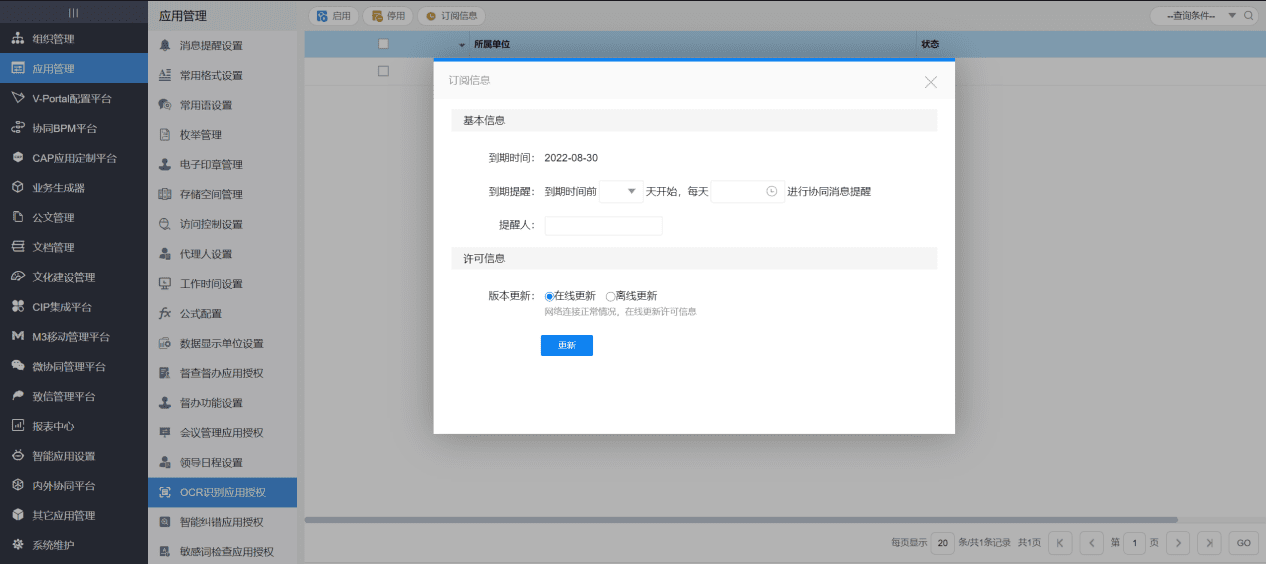Viewport: 1266px width, 564px height.
Task: Click the per-page count field showing 20
Action: tap(942, 543)
